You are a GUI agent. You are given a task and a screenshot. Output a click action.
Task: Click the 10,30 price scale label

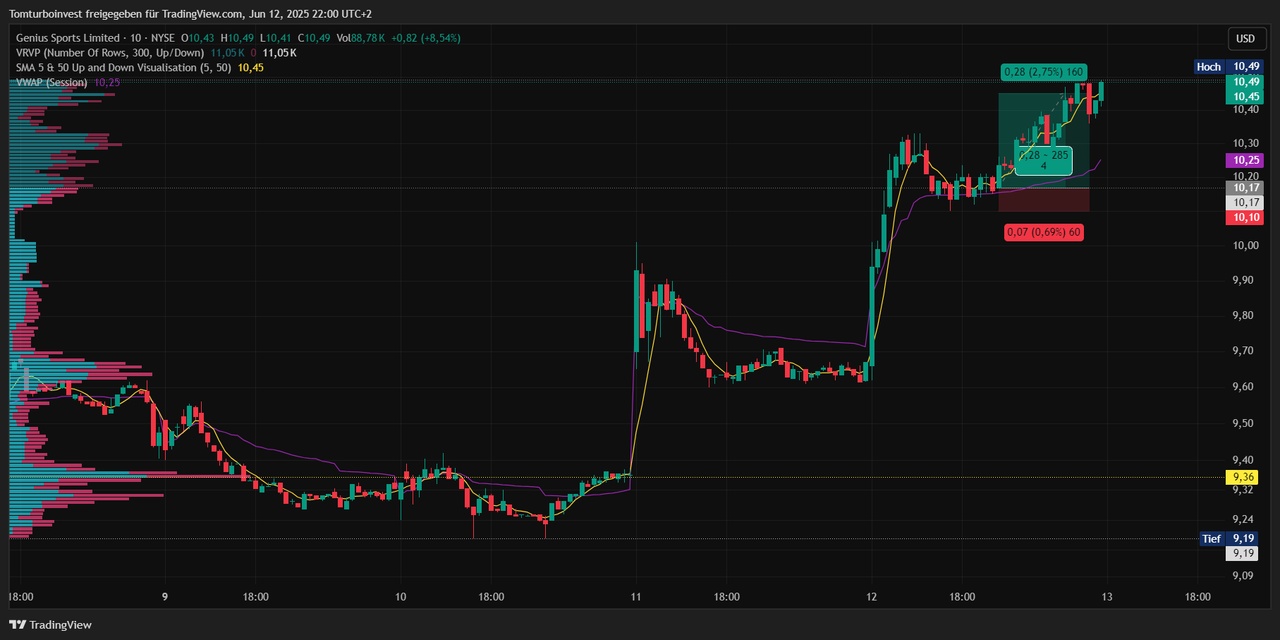[x=1246, y=143]
